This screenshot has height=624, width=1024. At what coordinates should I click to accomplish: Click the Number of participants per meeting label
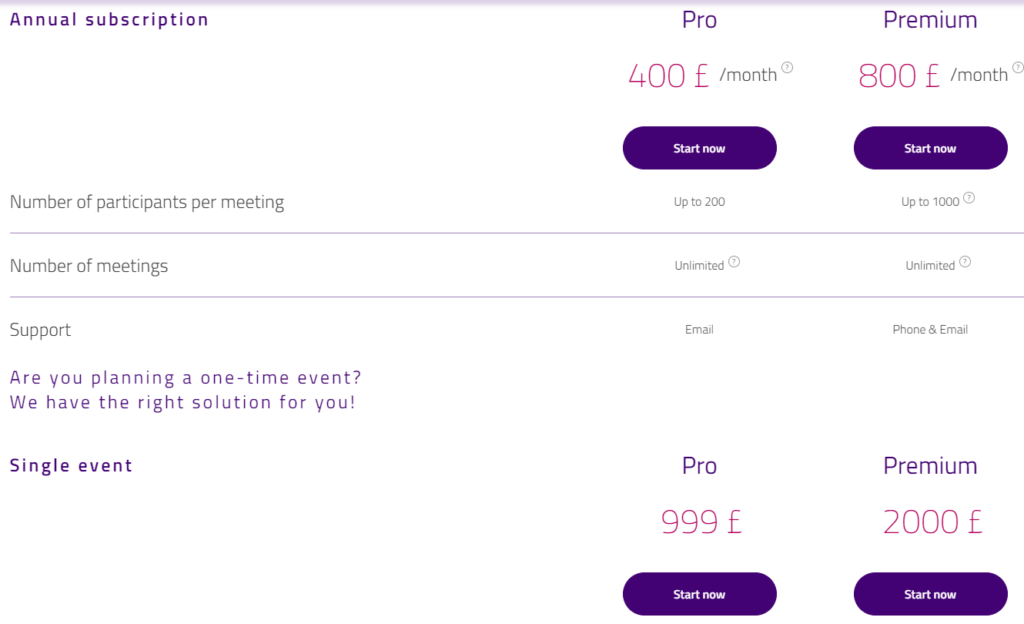[147, 202]
